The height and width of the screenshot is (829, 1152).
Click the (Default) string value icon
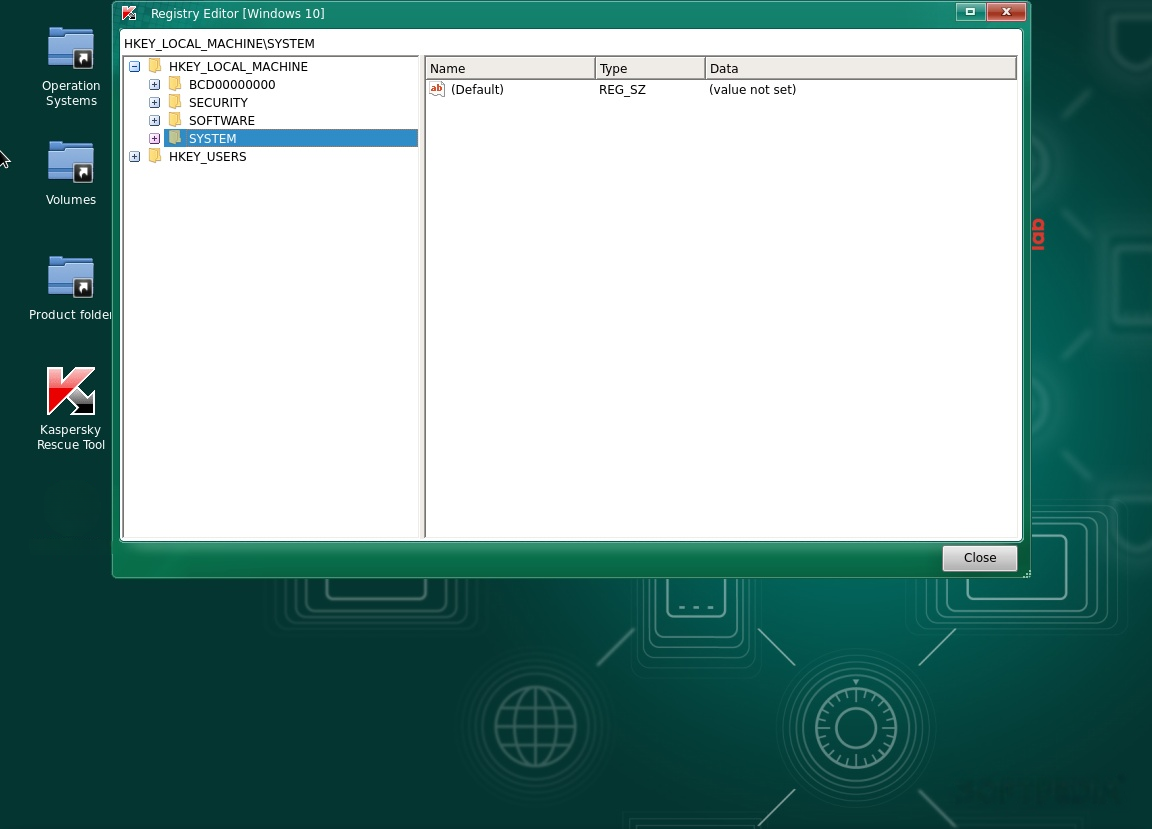(437, 89)
